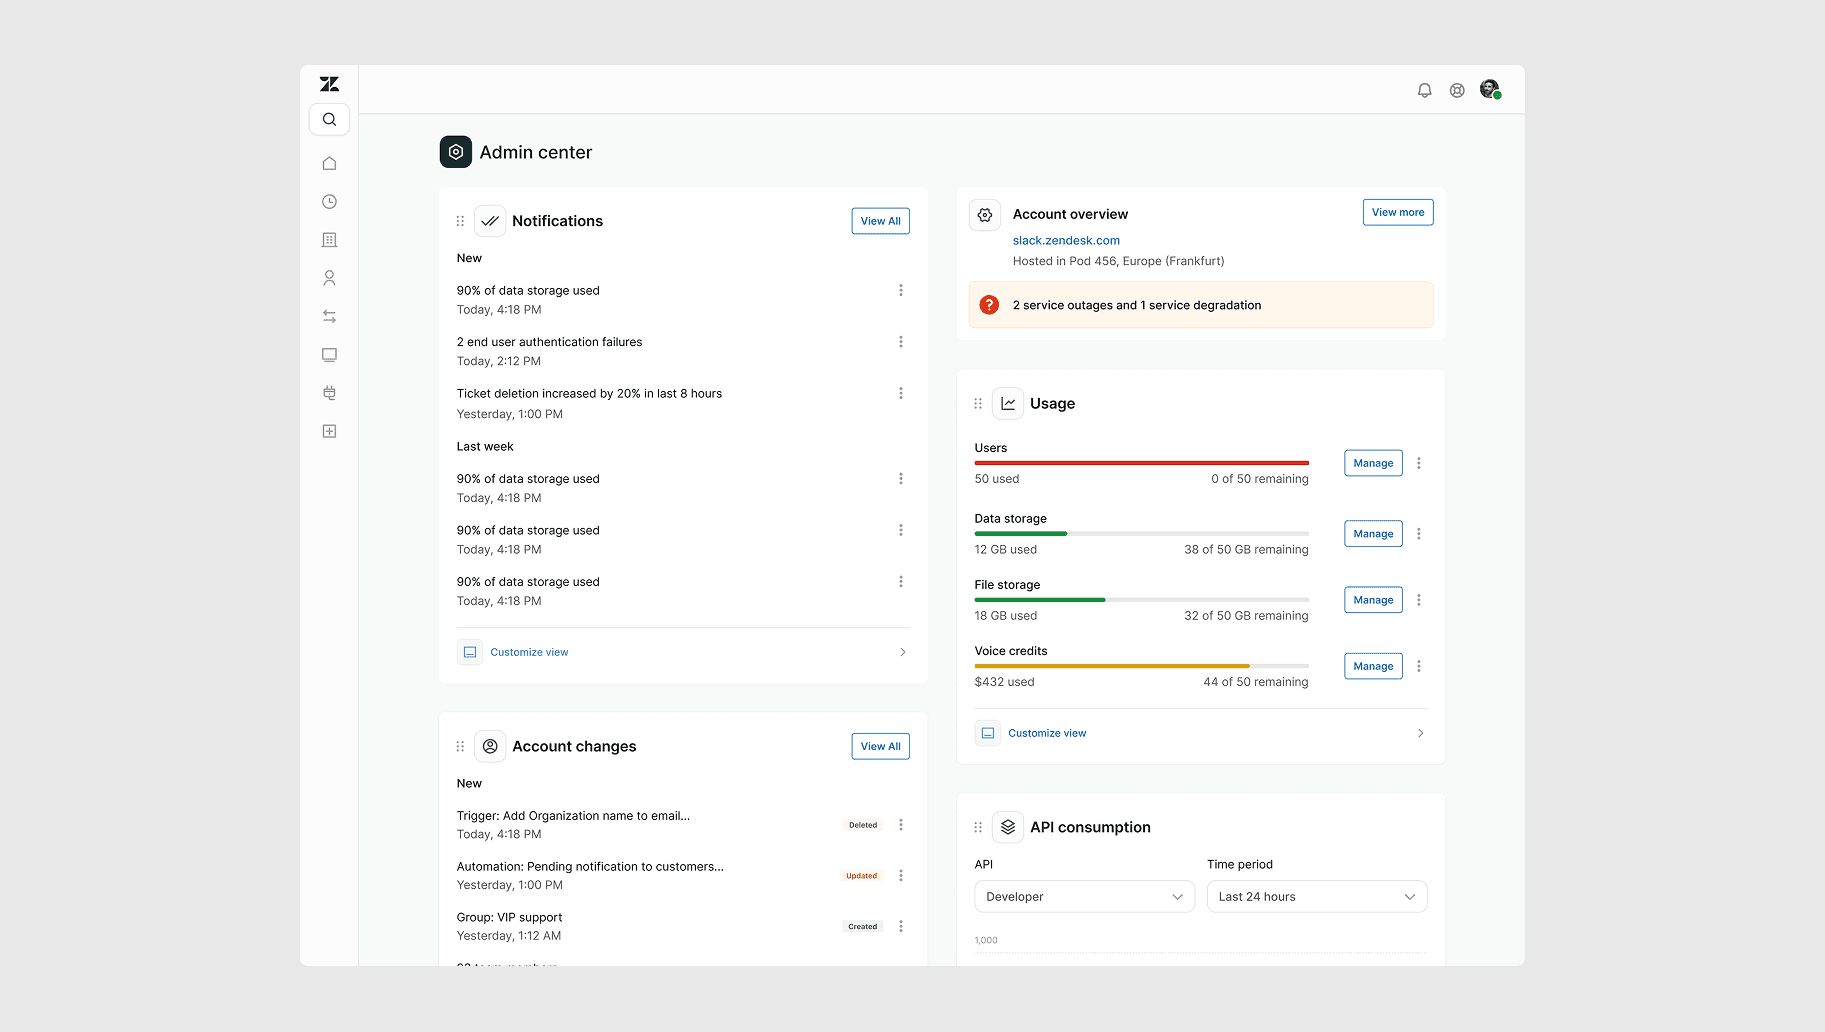1825x1032 pixels.
Task: Click View All in Account changes card
Action: pyautogui.click(x=880, y=746)
